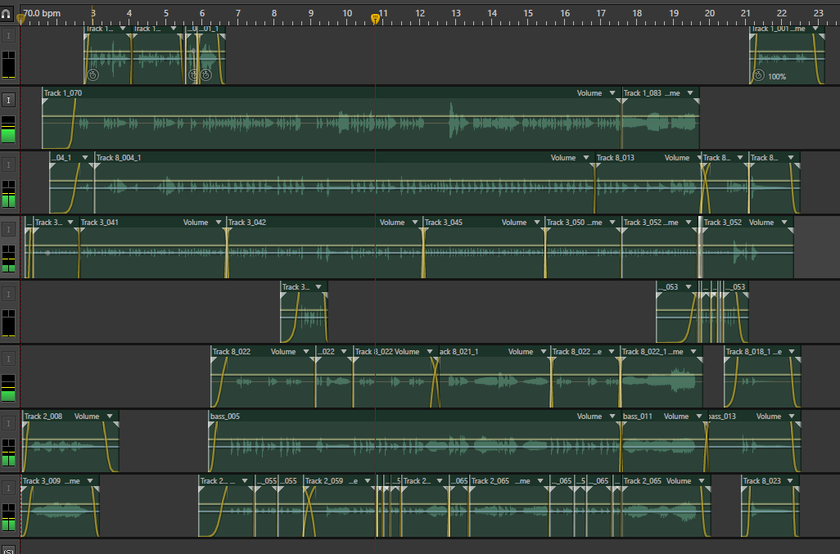Image resolution: width=840 pixels, height=554 pixels.
Task: Toggle the I monitor button on the 053 clips row
Action: point(8,294)
